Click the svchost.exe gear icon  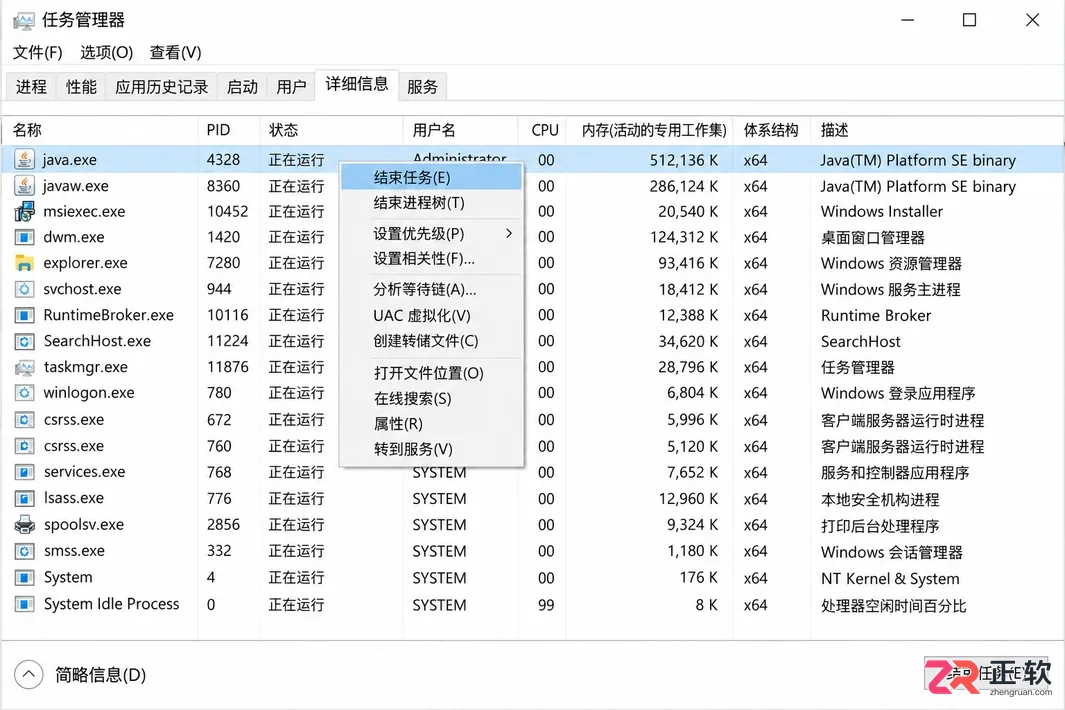coord(24,289)
